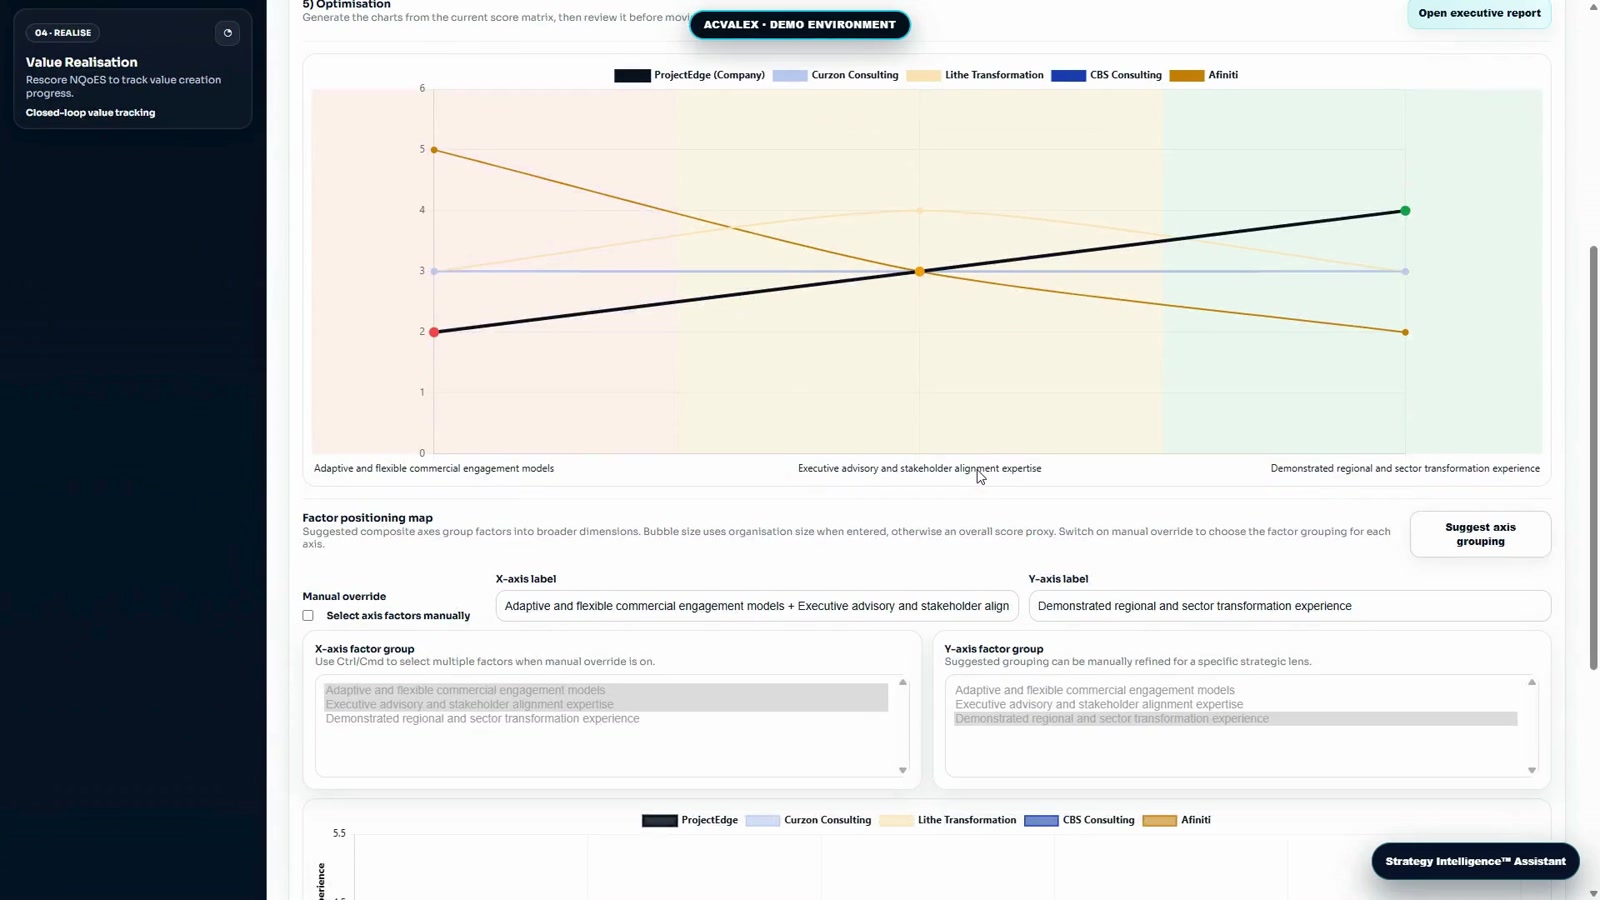
Task: Click the Y-axis label input field
Action: 1290,606
